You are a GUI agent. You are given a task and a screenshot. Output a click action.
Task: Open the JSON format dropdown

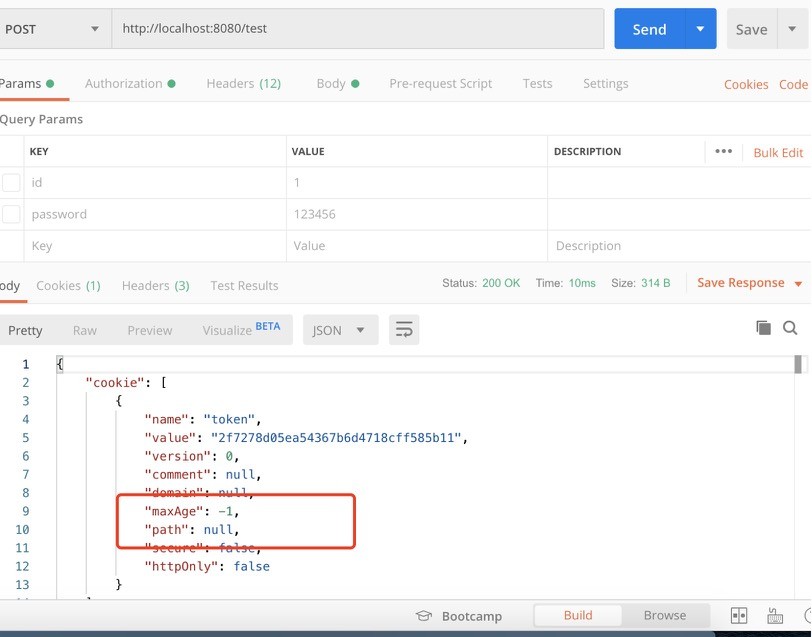tap(340, 330)
